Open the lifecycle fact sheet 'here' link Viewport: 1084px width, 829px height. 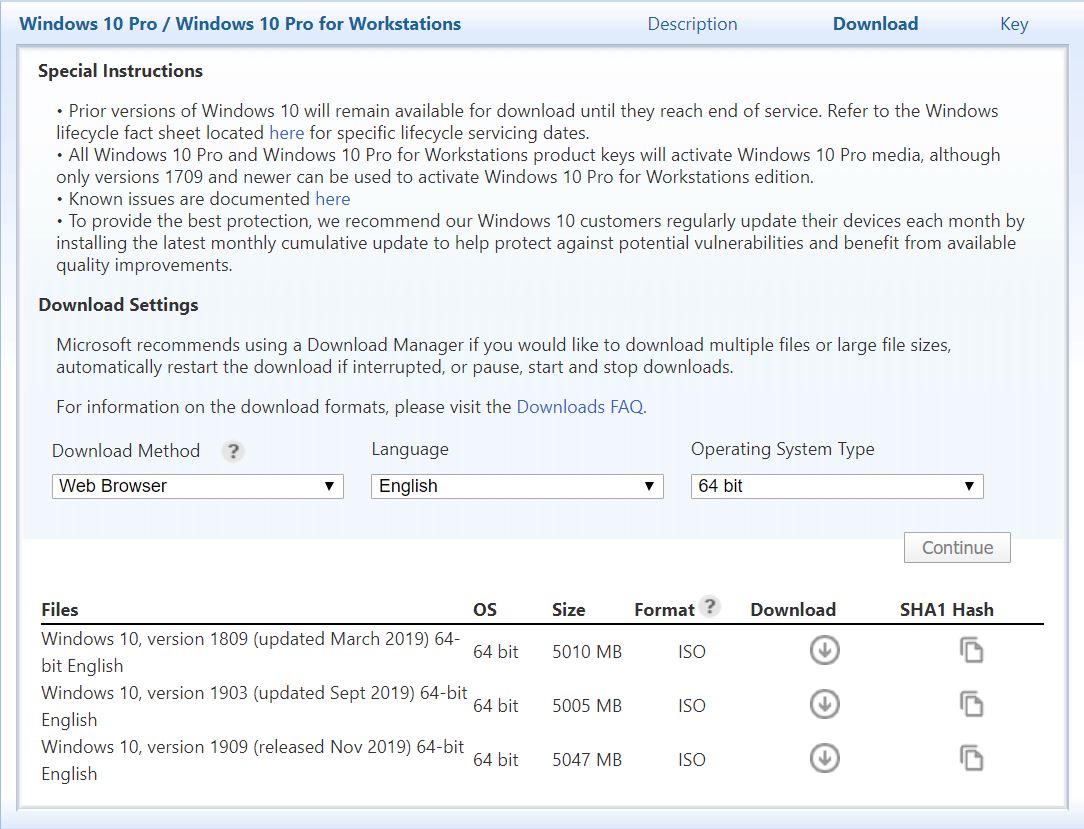click(x=286, y=133)
